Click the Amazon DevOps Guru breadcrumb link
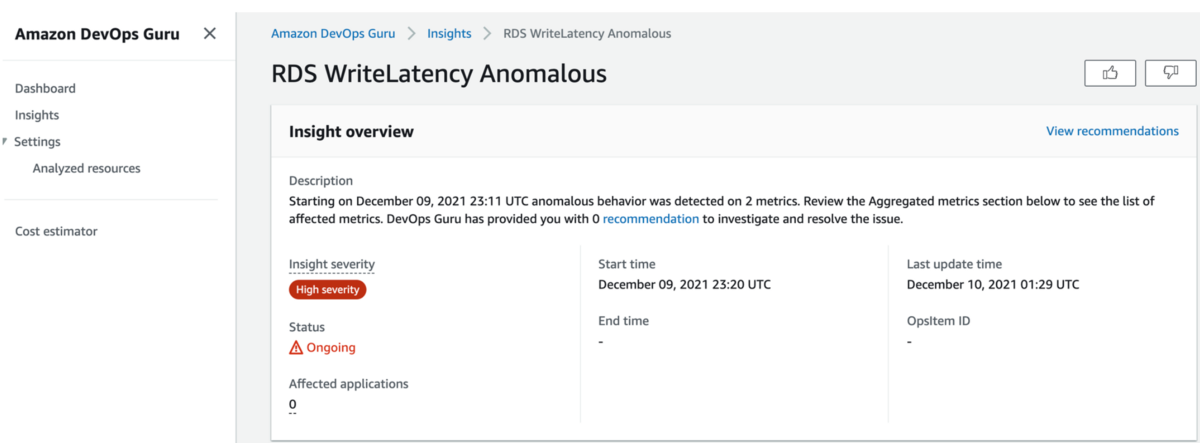1200x443 pixels. 333,33
